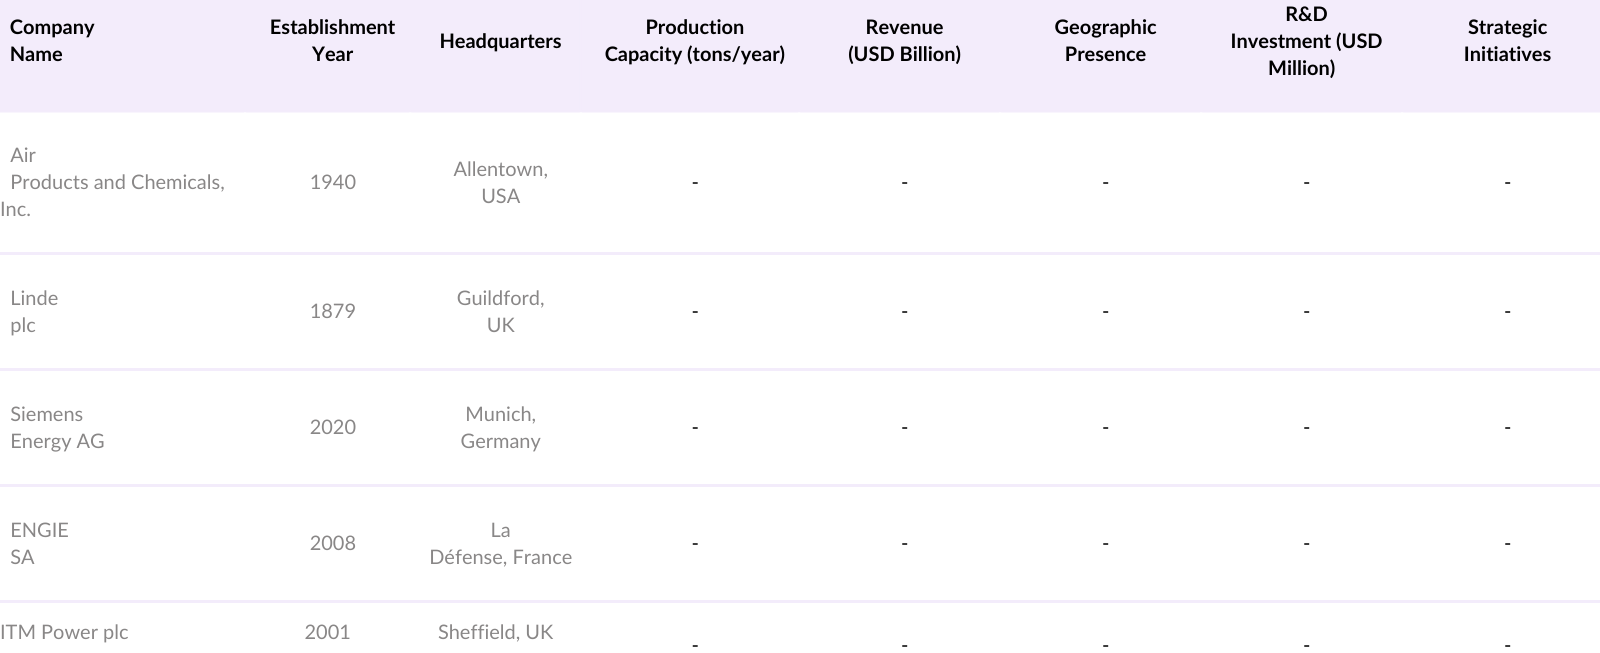Click the Air Products and Chemicals cell
This screenshot has width=1600, height=653.
point(116,182)
